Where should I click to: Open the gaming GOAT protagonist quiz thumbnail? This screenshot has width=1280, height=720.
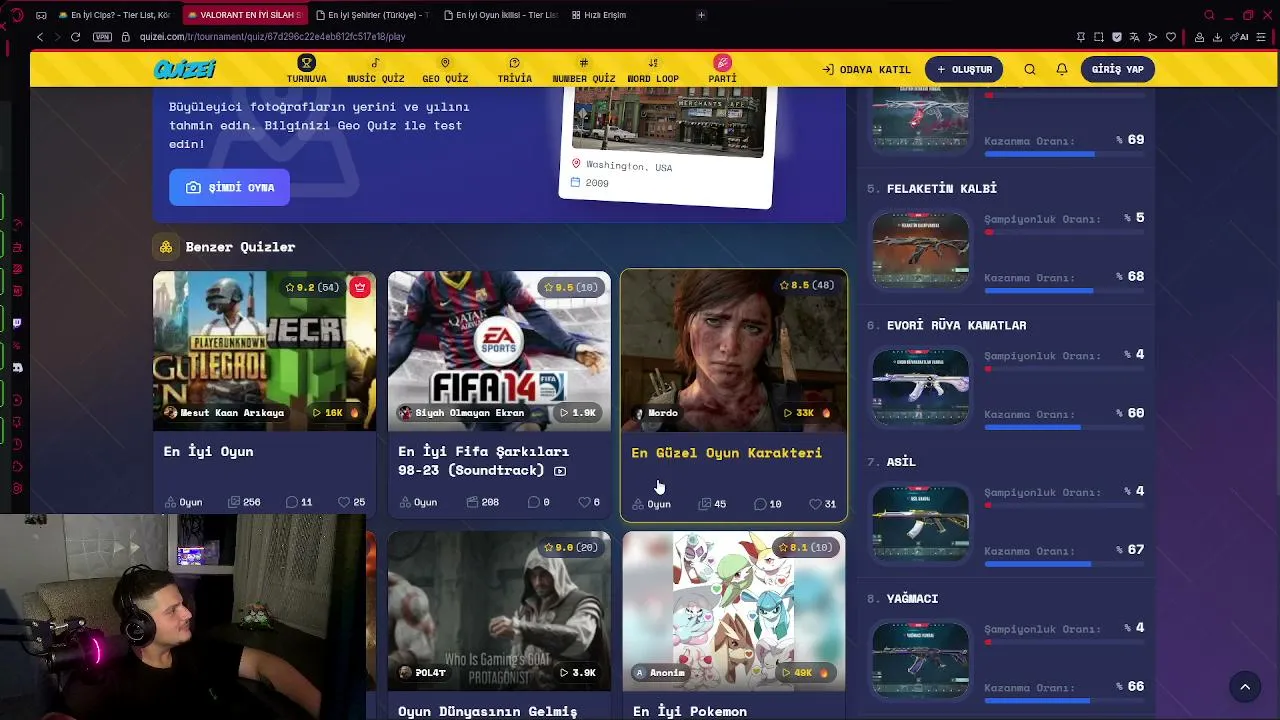tap(499, 611)
